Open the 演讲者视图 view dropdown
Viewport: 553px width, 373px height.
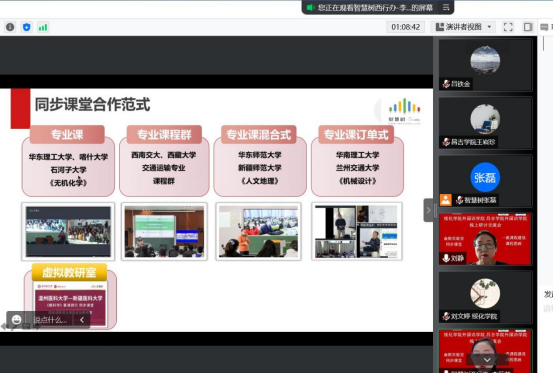(463, 27)
